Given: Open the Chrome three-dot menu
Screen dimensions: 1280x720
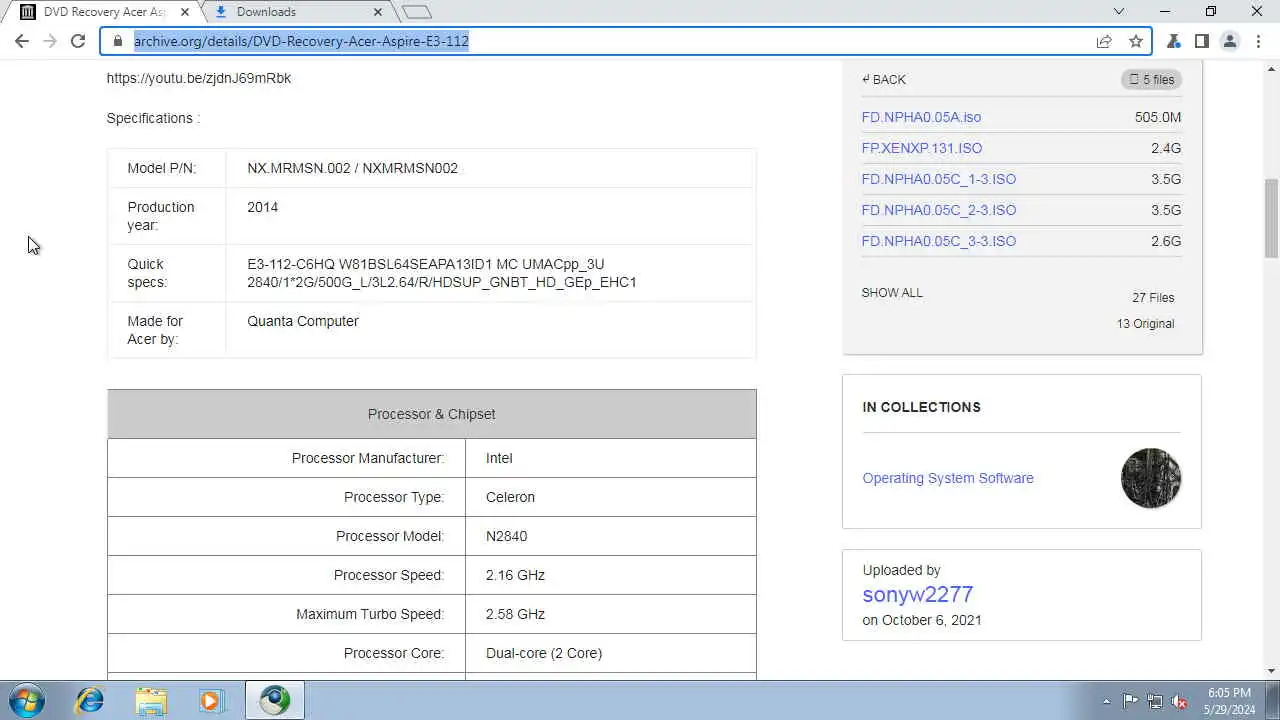Looking at the screenshot, I should click(x=1258, y=41).
